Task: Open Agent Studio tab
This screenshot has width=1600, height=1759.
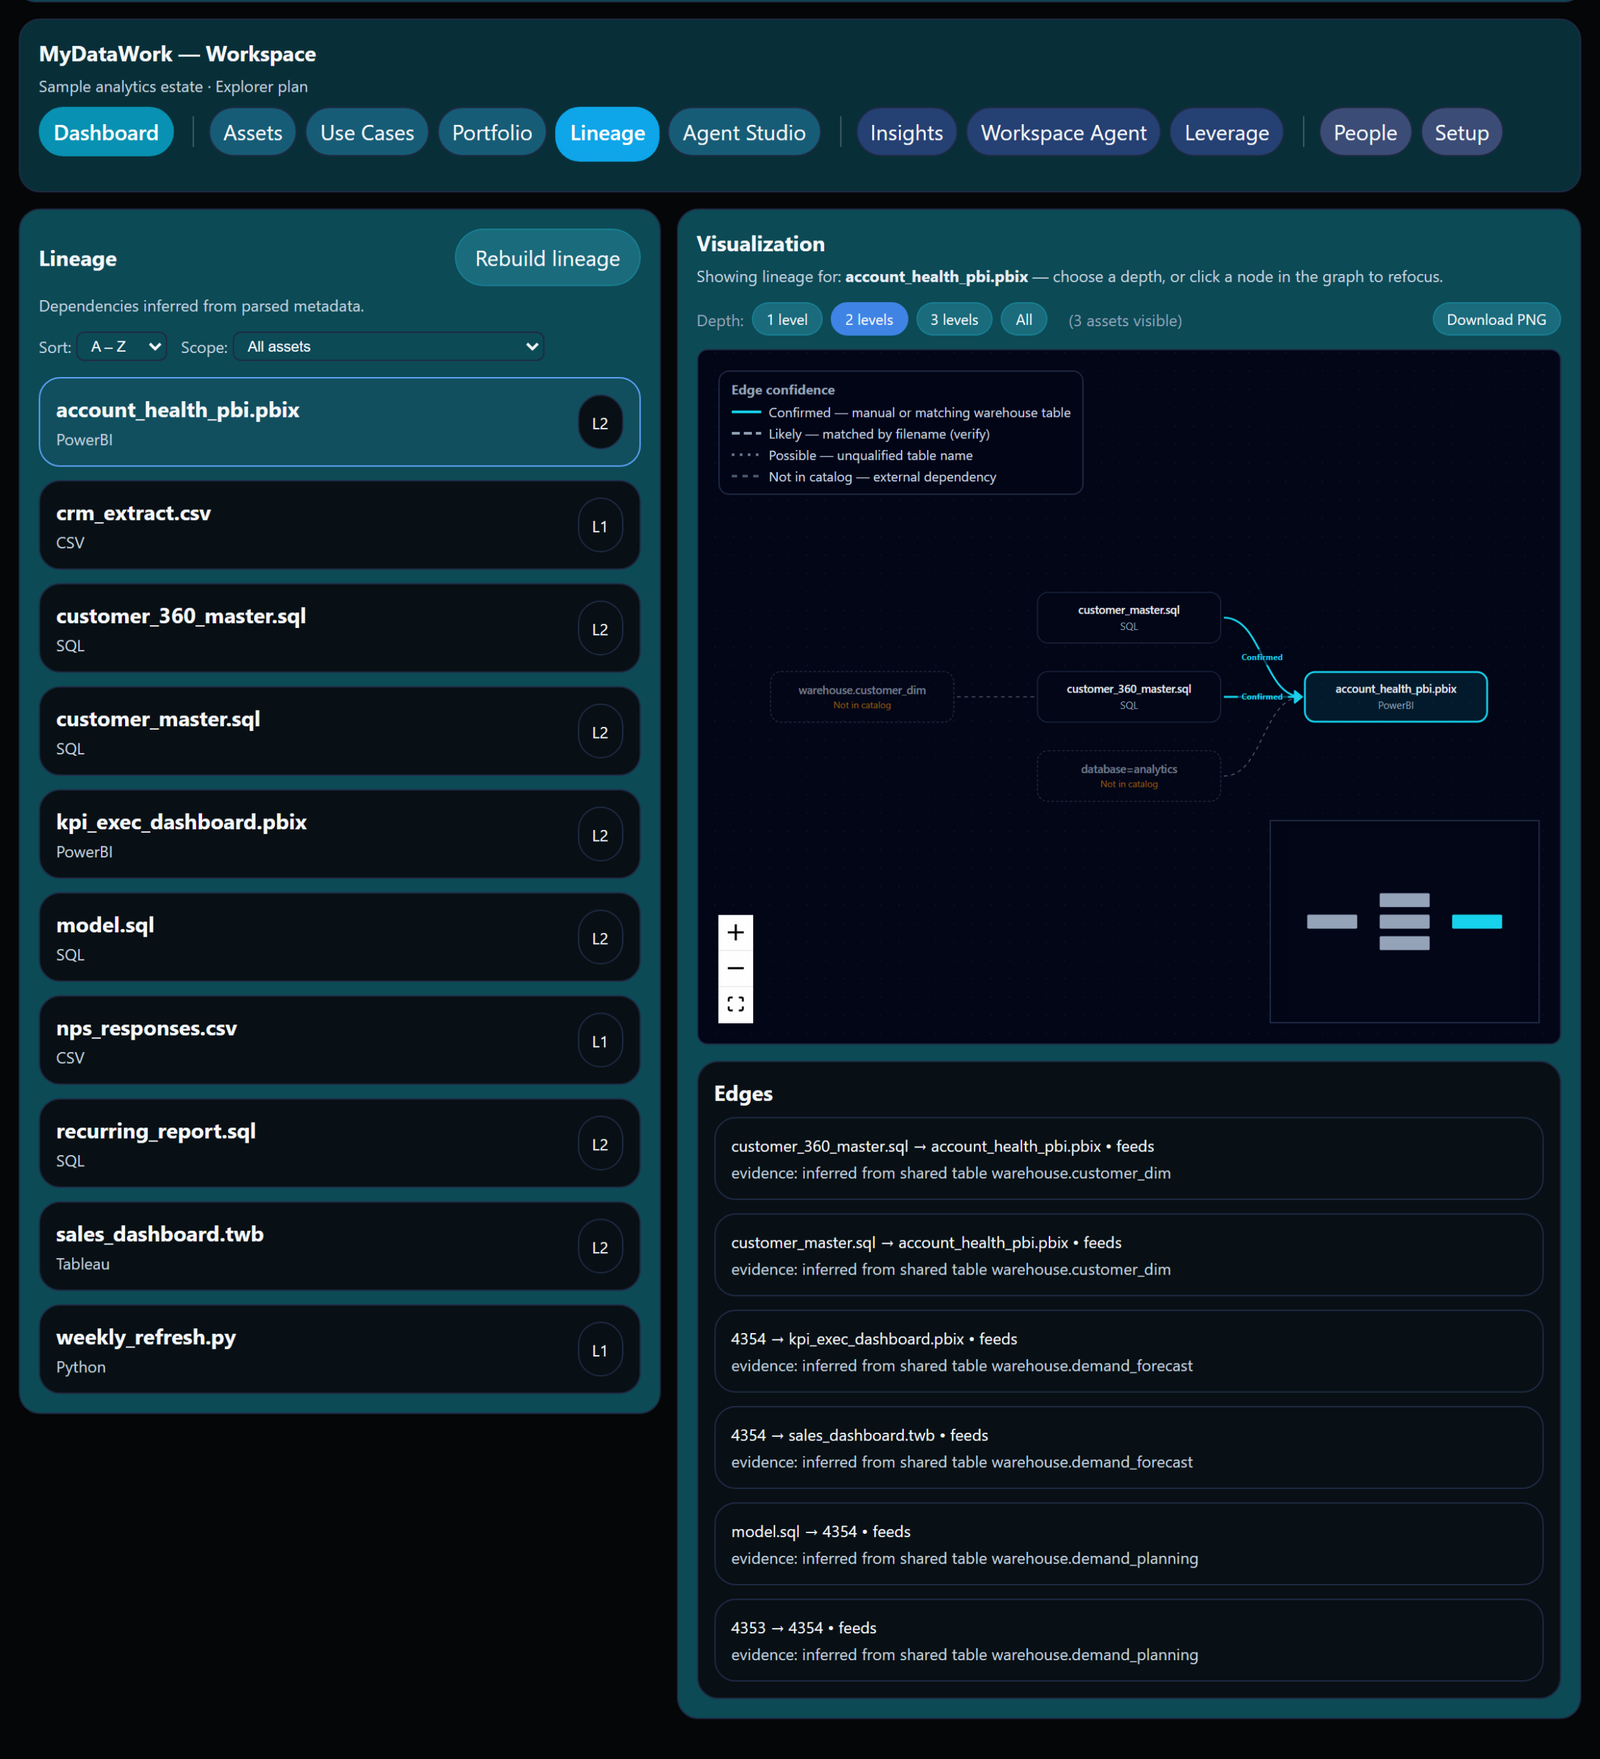Action: (744, 133)
